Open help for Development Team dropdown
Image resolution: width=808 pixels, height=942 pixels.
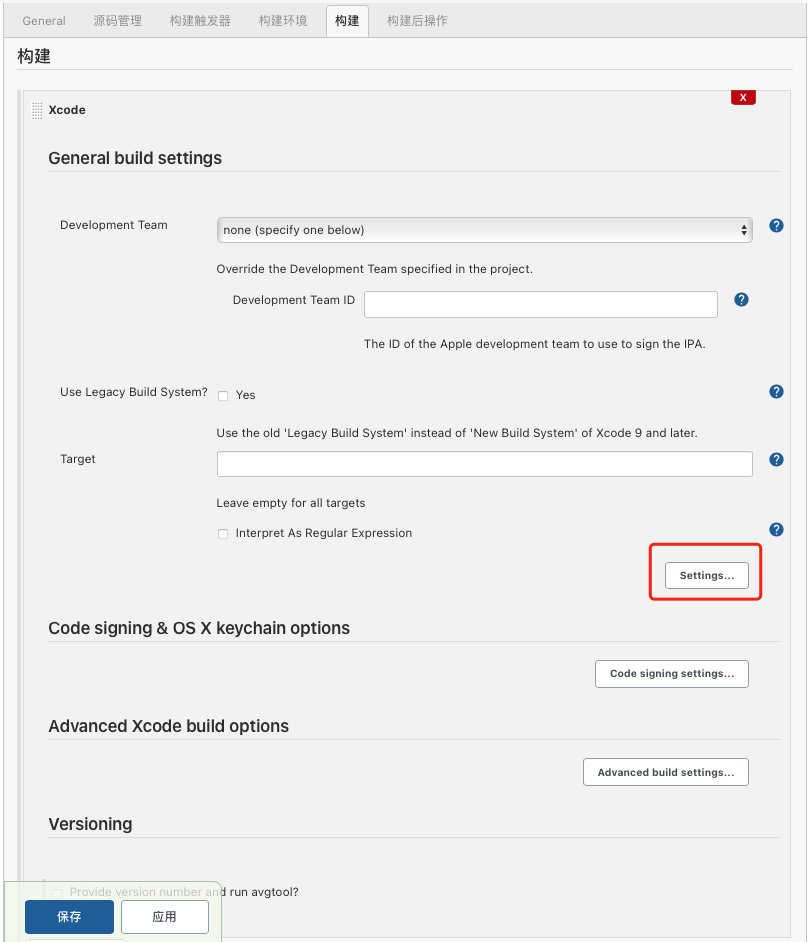tap(776, 226)
